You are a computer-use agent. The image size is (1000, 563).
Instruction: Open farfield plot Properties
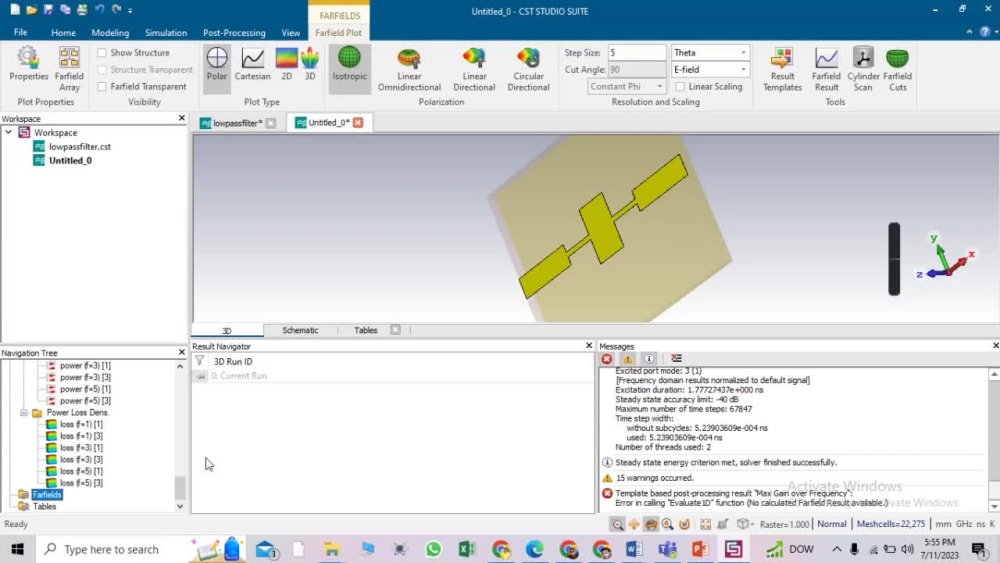(29, 64)
